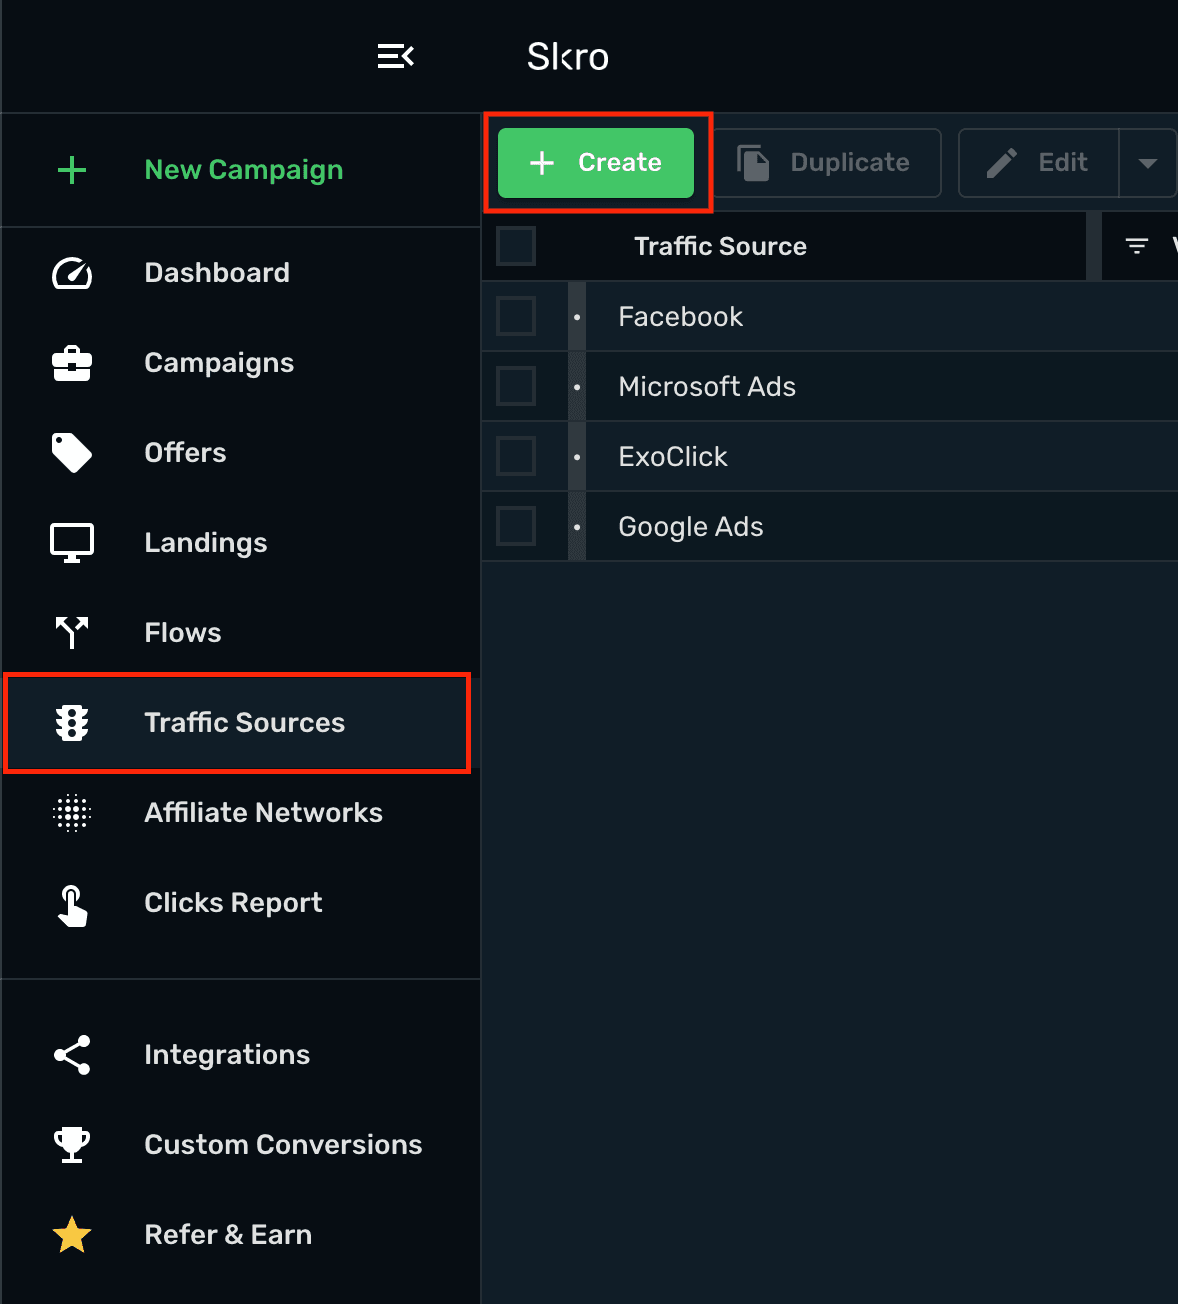Open Custom Conversions
This screenshot has width=1178, height=1304.
tap(240, 1145)
